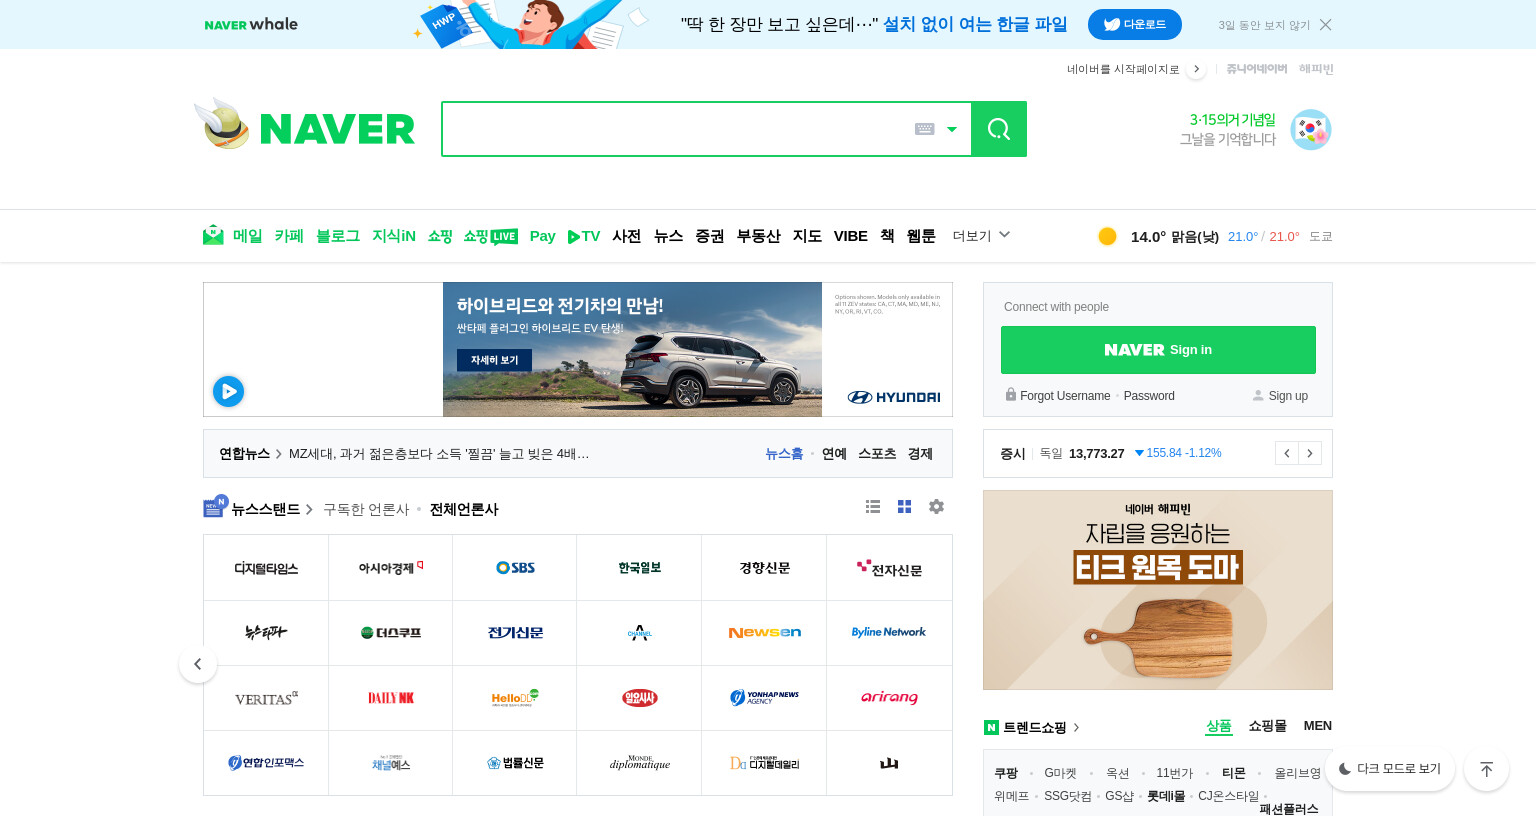The width and height of the screenshot is (1536, 816).
Task: Open the 전자신문 press logo
Action: (x=889, y=568)
